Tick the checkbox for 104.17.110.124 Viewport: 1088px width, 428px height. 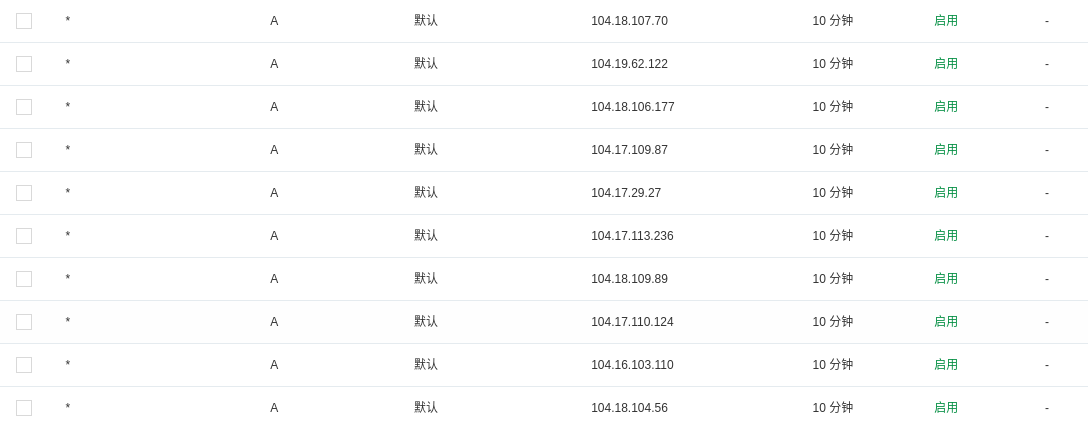24,322
